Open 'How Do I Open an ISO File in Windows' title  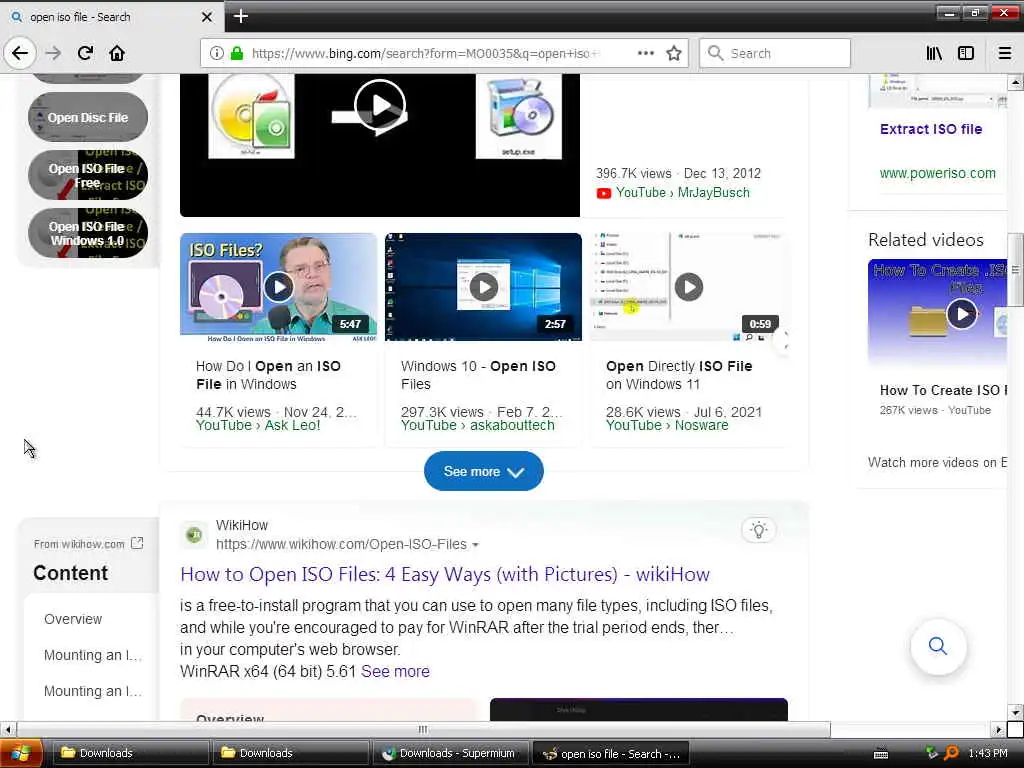tap(268, 375)
